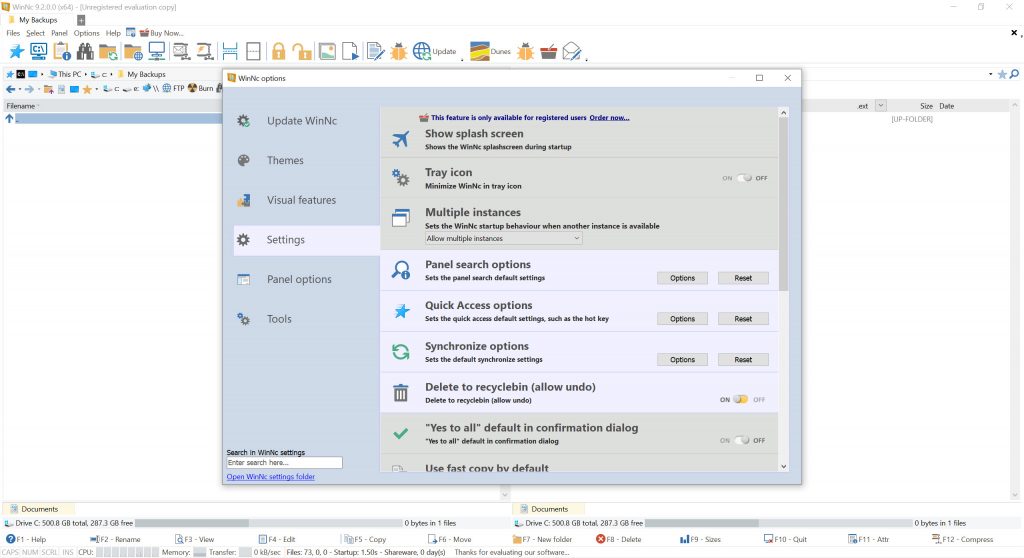Click the Quick Access star toolbar icon

[x=16, y=51]
